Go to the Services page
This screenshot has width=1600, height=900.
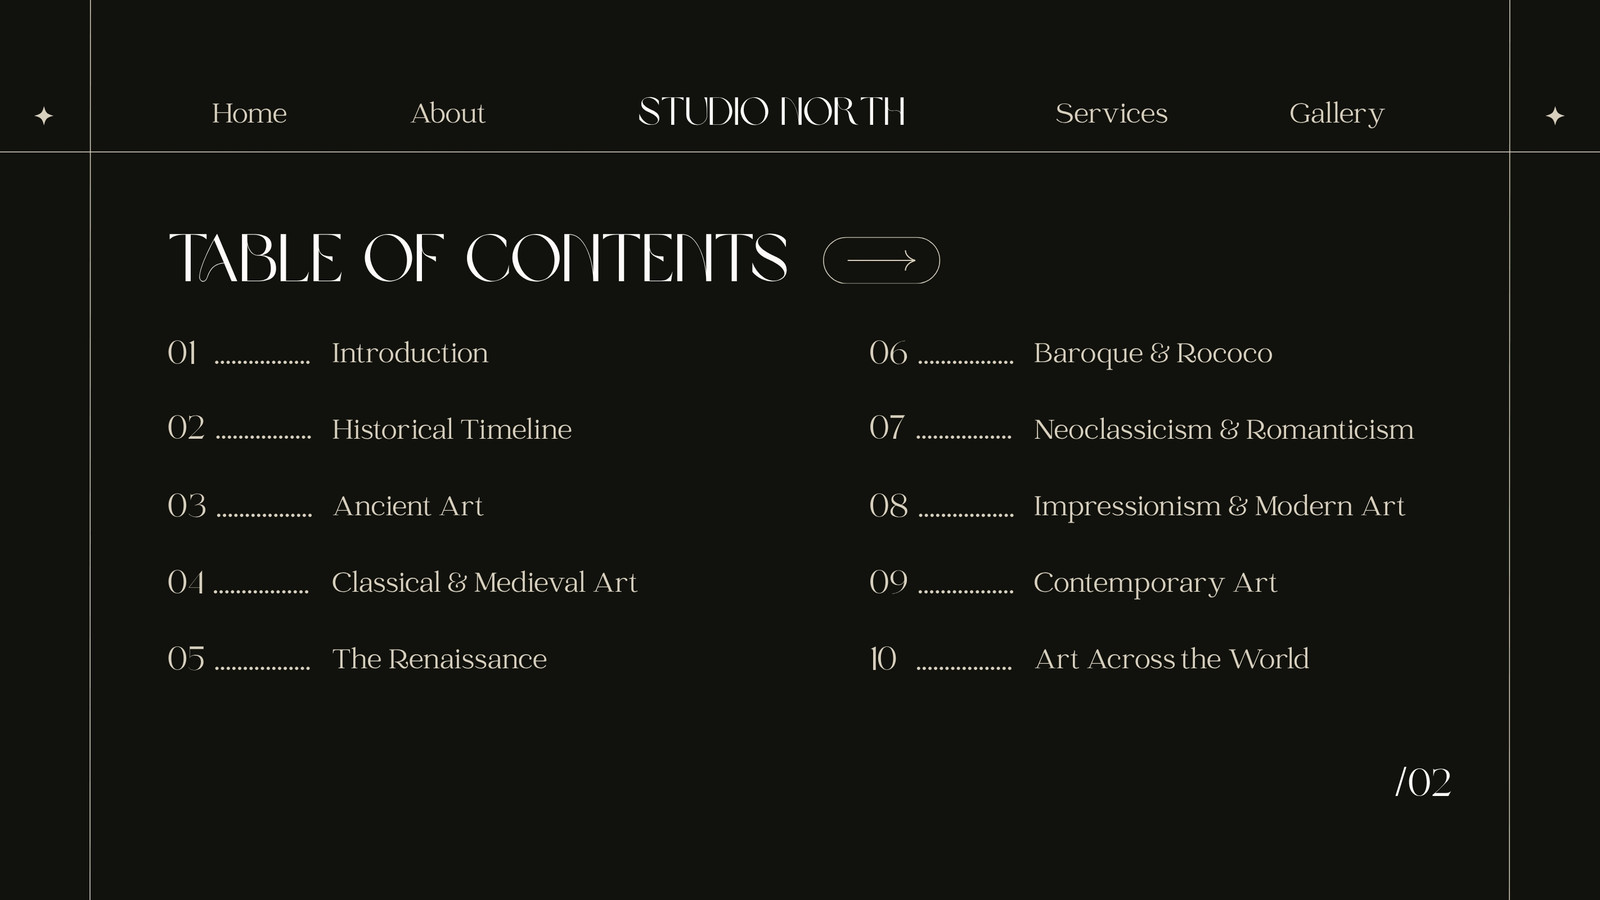pyautogui.click(x=1111, y=113)
